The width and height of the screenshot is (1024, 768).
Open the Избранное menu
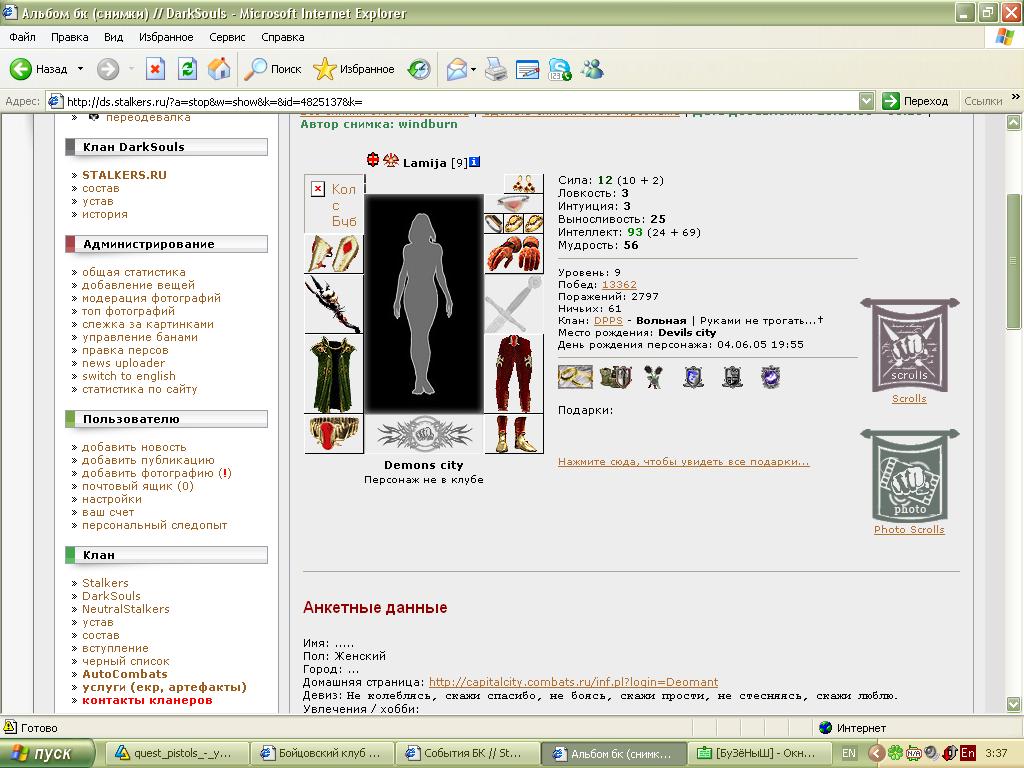166,37
